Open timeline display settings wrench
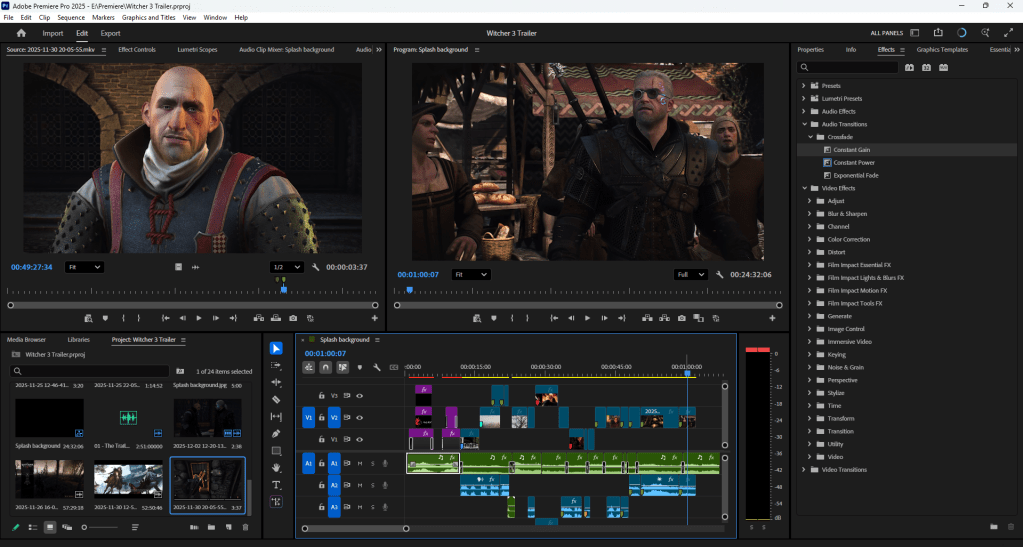The width and height of the screenshot is (1023, 547). (x=376, y=367)
